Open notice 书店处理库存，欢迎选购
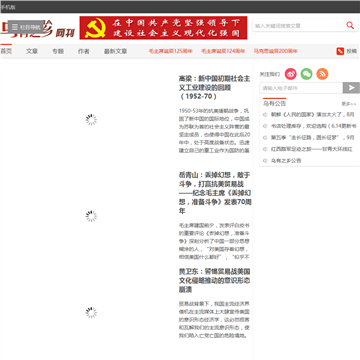The width and height of the screenshot is (360, 360). [x=314, y=126]
